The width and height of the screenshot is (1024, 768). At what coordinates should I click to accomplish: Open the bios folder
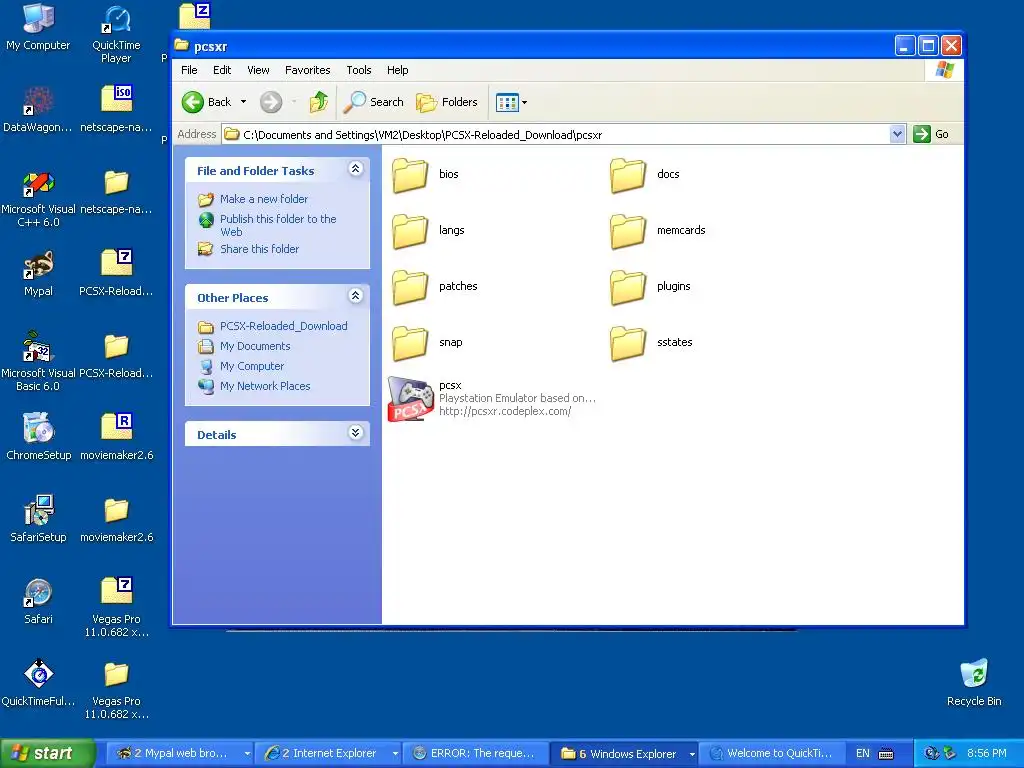[x=410, y=175]
